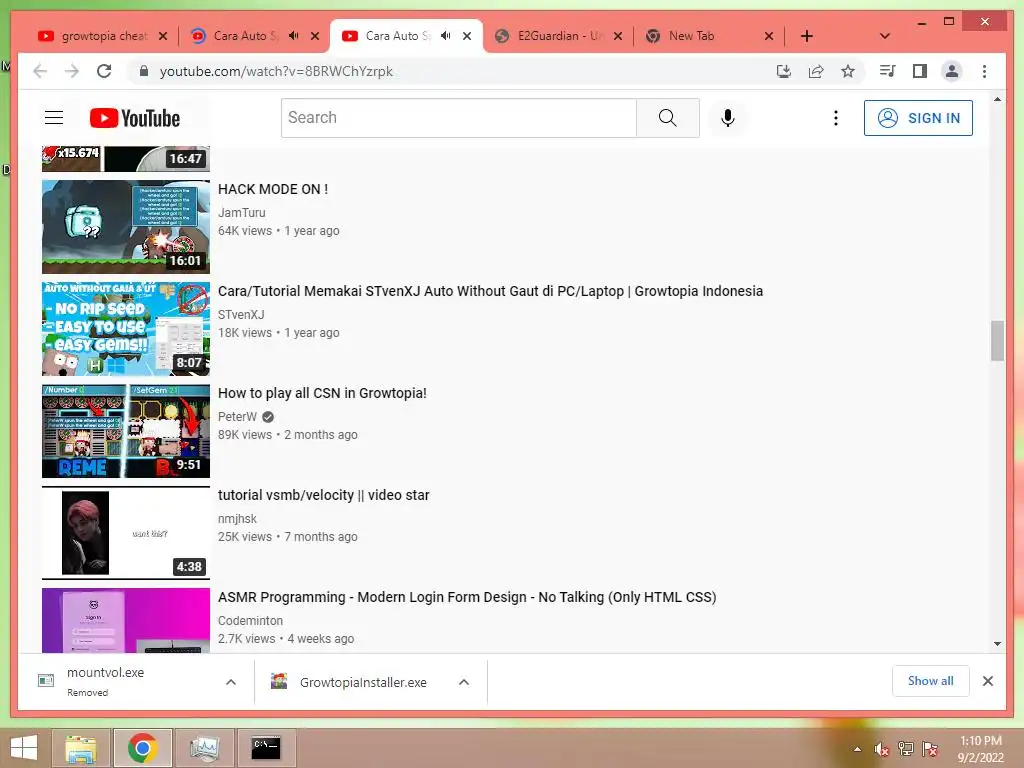The image size is (1024, 768).
Task: Show hidden tray icons arrow
Action: (x=857, y=749)
